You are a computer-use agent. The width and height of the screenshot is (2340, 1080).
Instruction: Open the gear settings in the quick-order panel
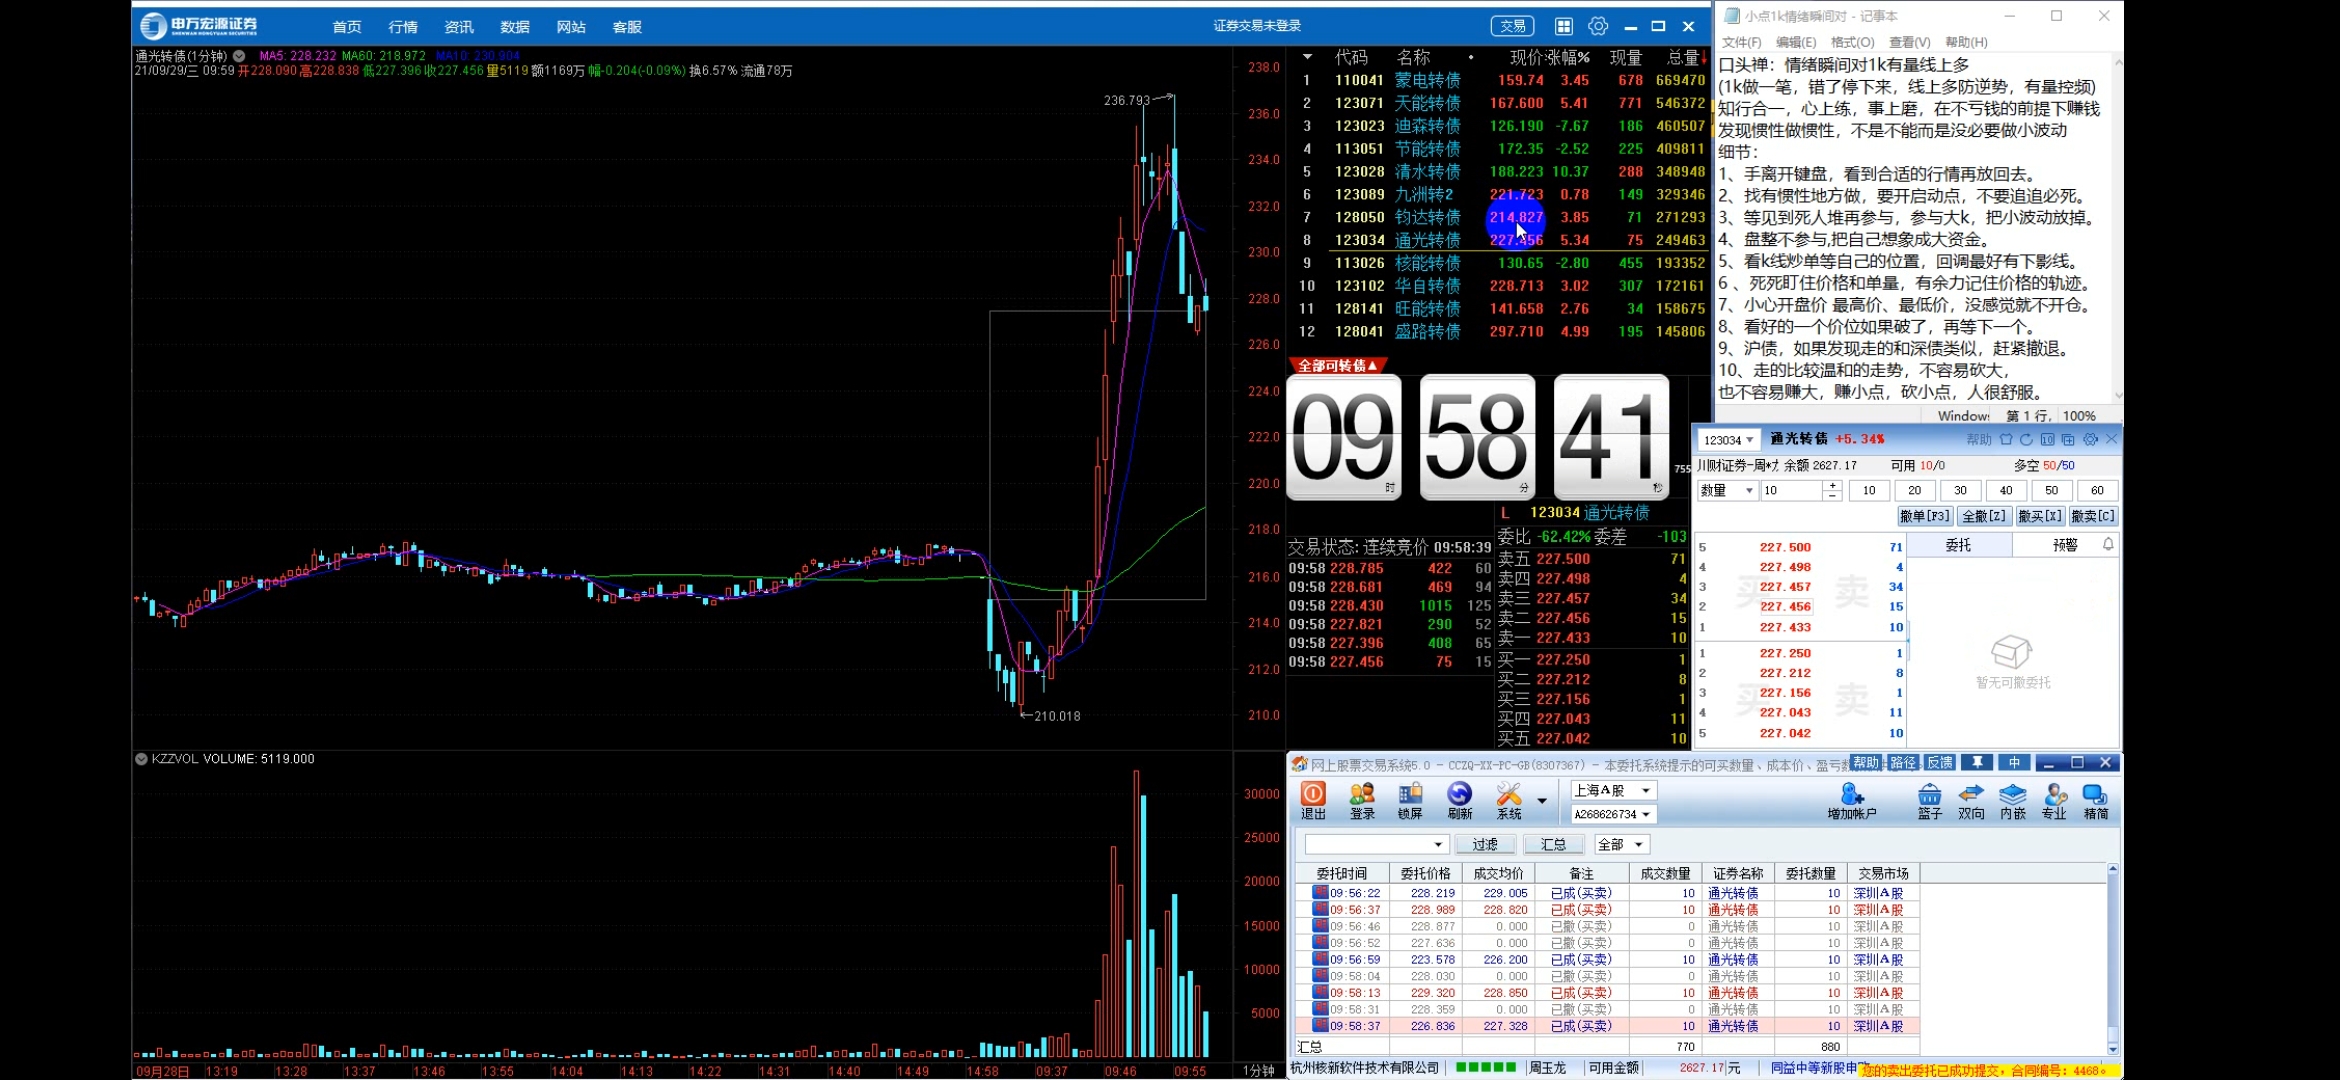(x=2090, y=439)
